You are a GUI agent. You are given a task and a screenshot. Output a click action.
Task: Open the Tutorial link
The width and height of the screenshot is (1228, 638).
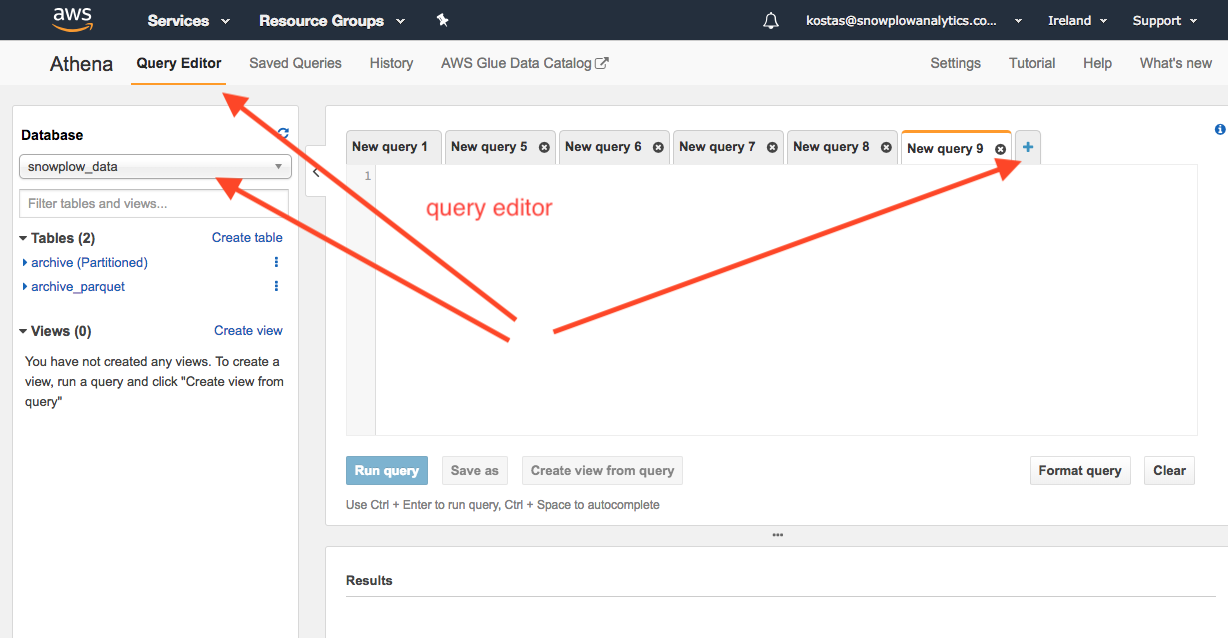click(1032, 63)
